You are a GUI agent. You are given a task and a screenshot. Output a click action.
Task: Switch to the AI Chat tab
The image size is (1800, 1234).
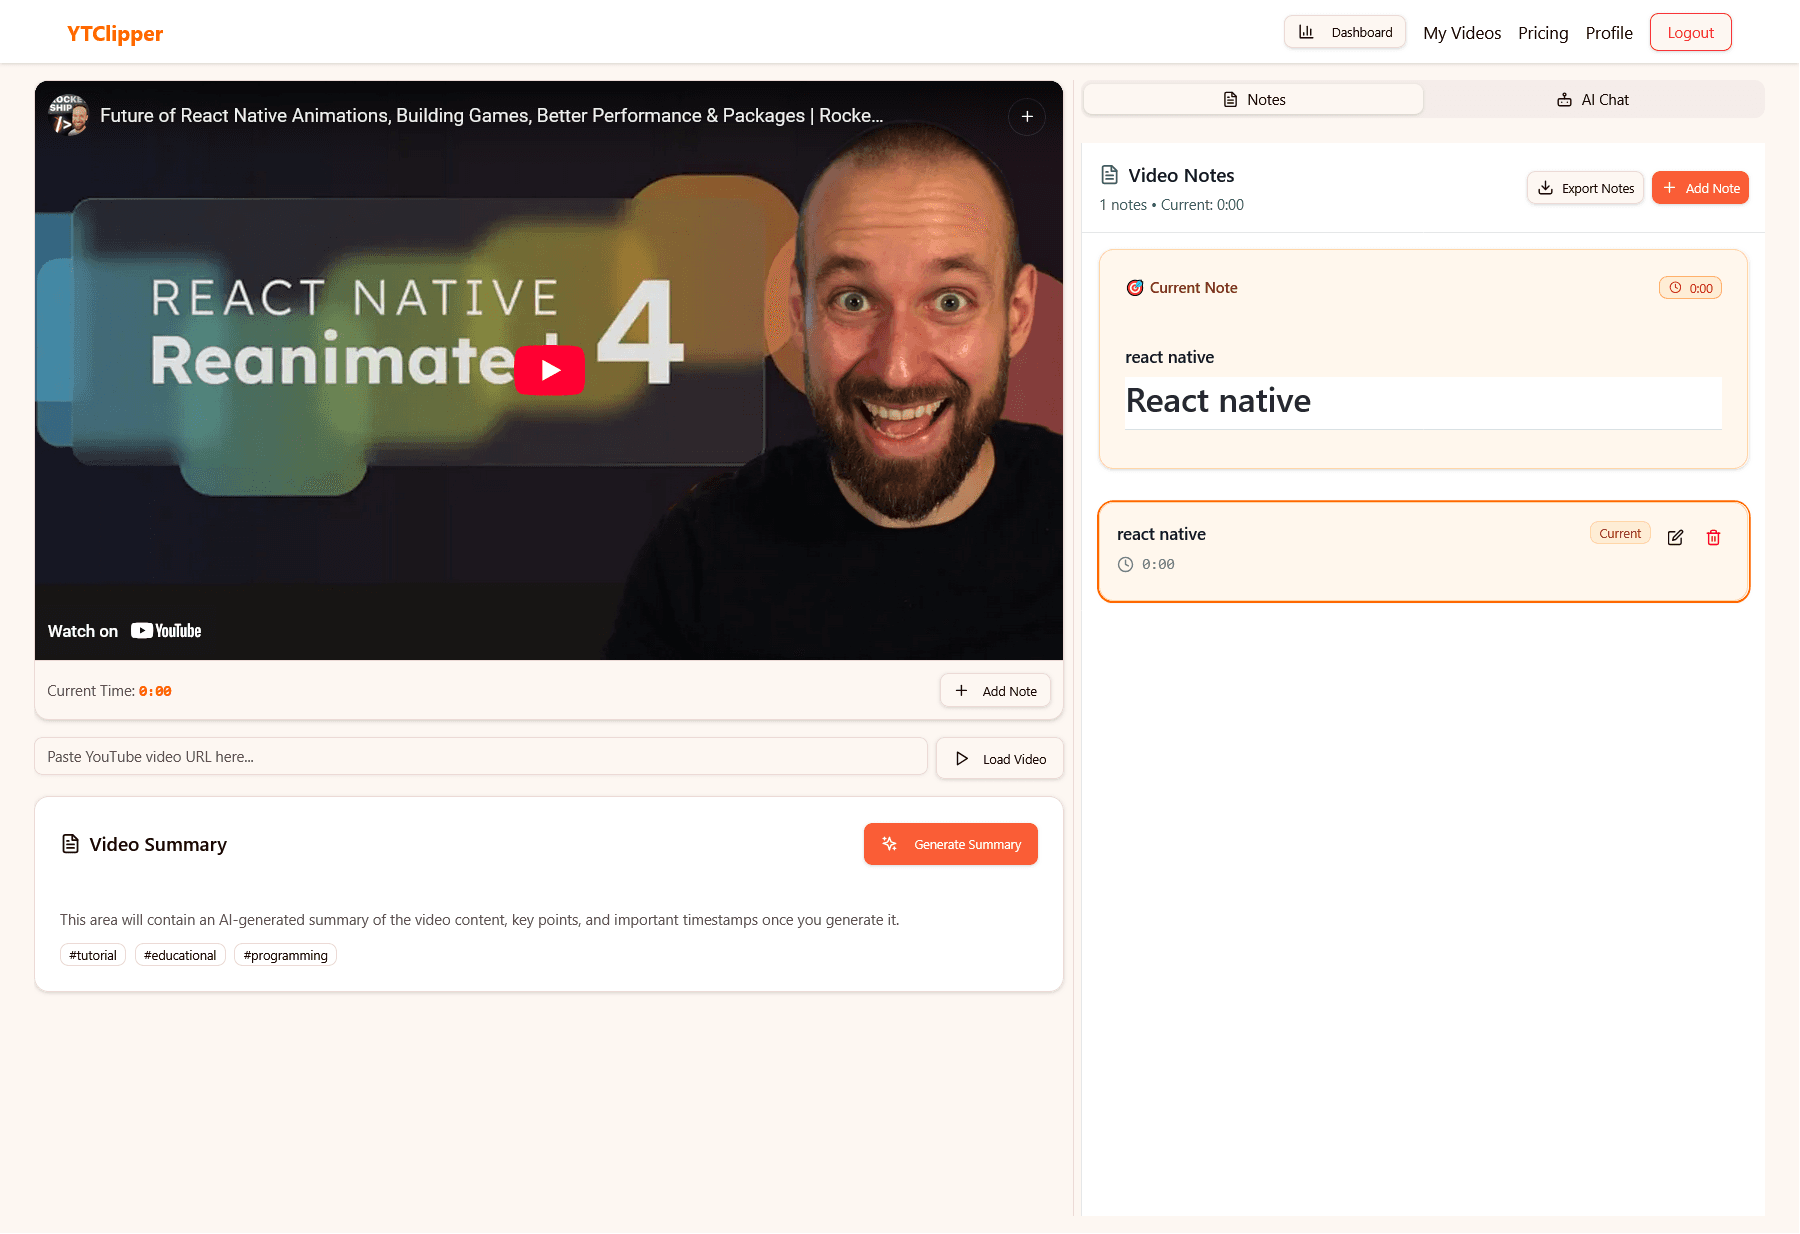1593,99
